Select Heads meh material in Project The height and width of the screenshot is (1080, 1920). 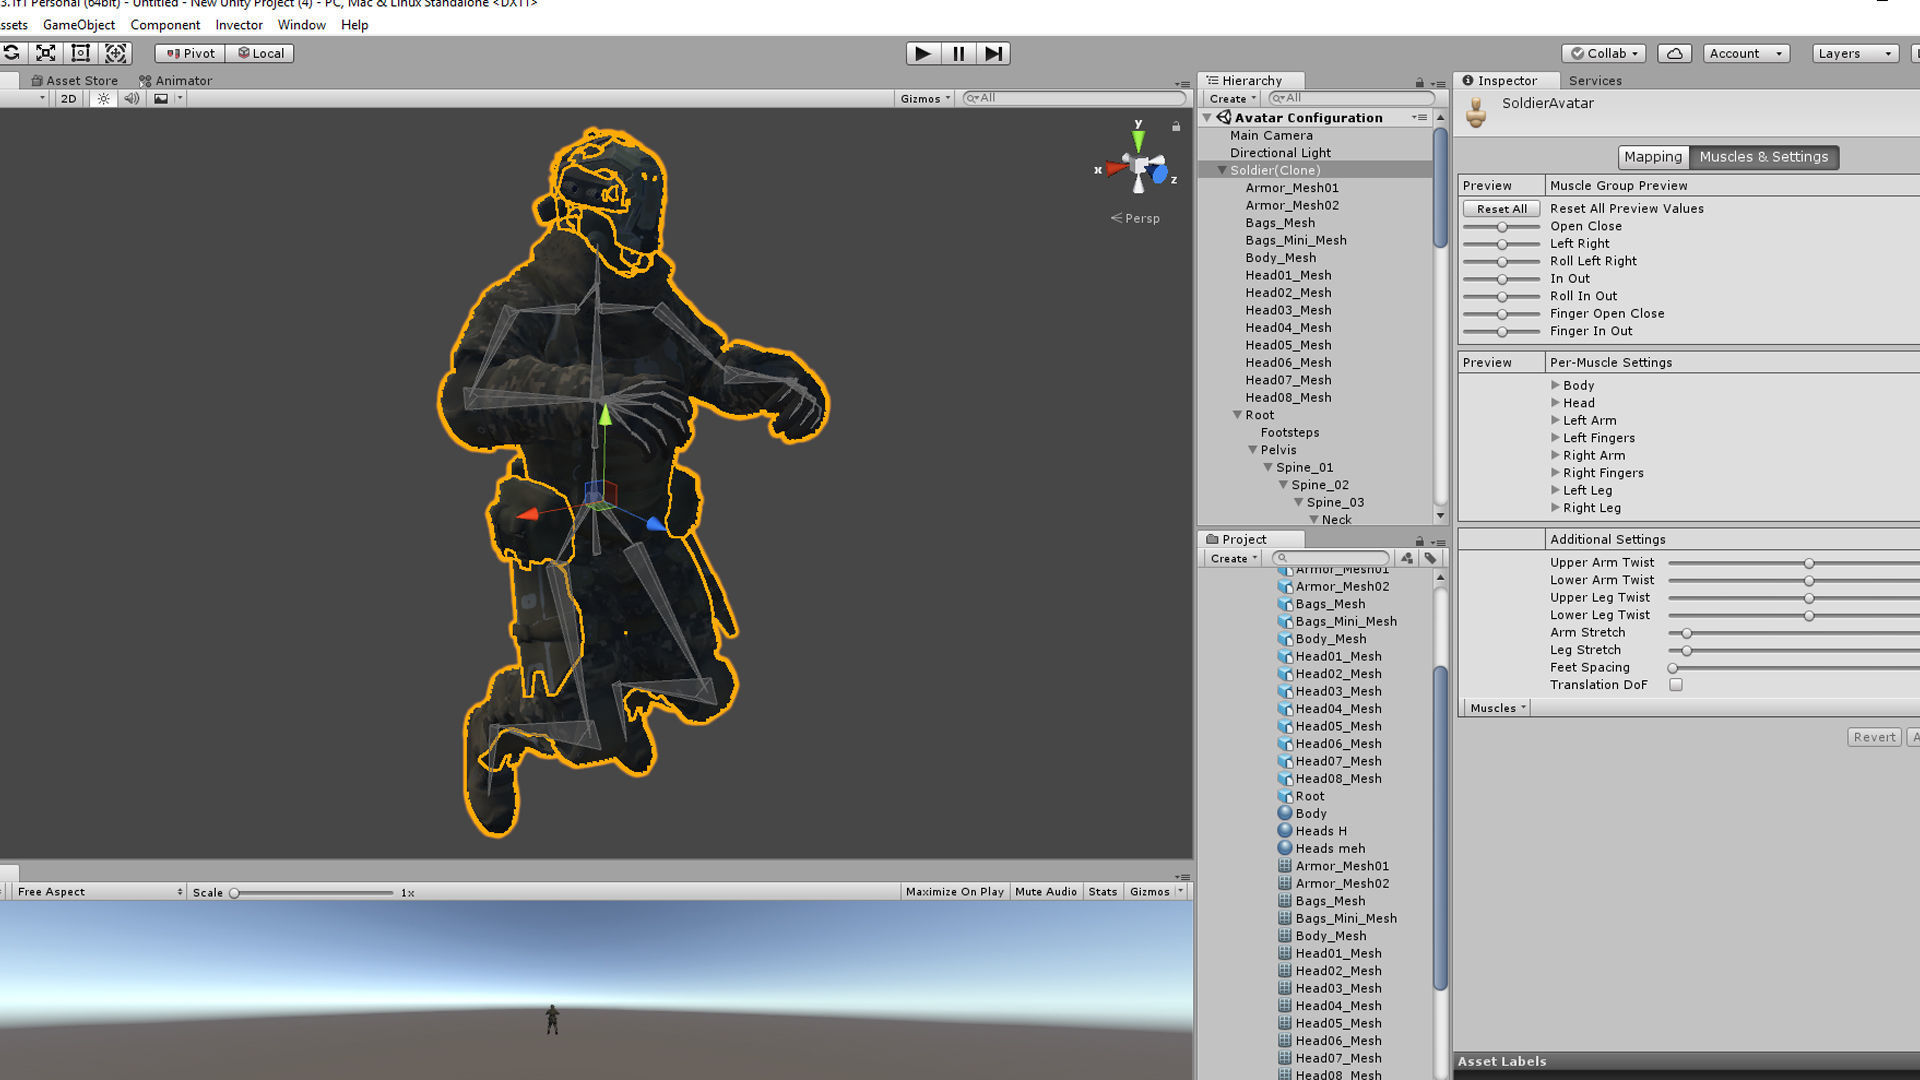(1329, 848)
